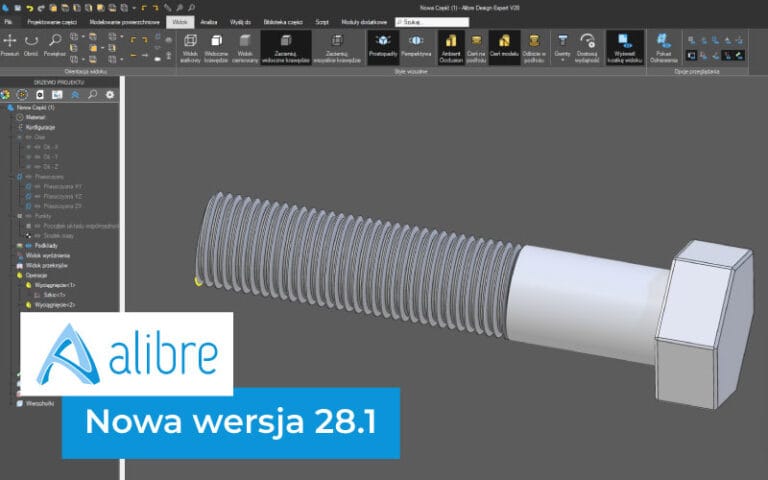The width and height of the screenshot is (768, 480).
Task: Open Biblioteka części tab
Action: 283,22
